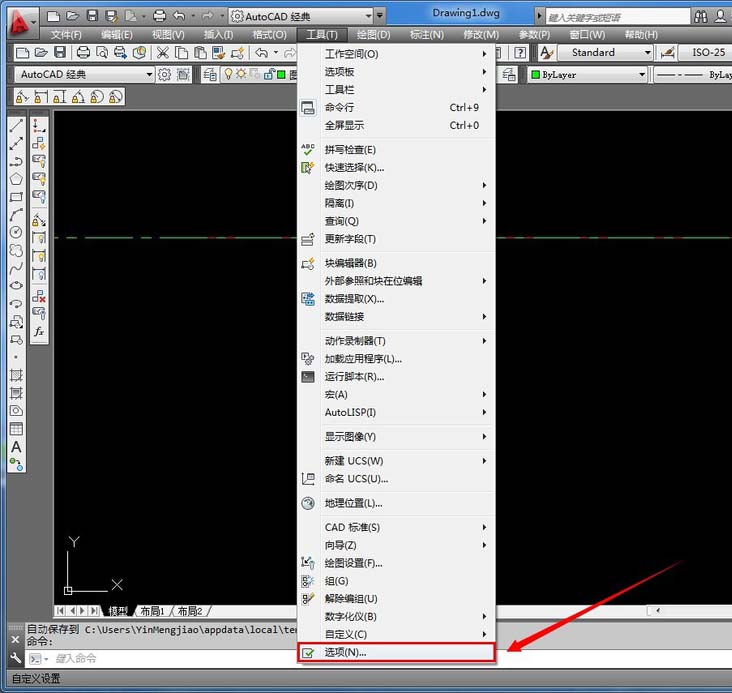The image size is (732, 693).
Task: Open the 帮助(H) menu
Action: click(x=641, y=35)
